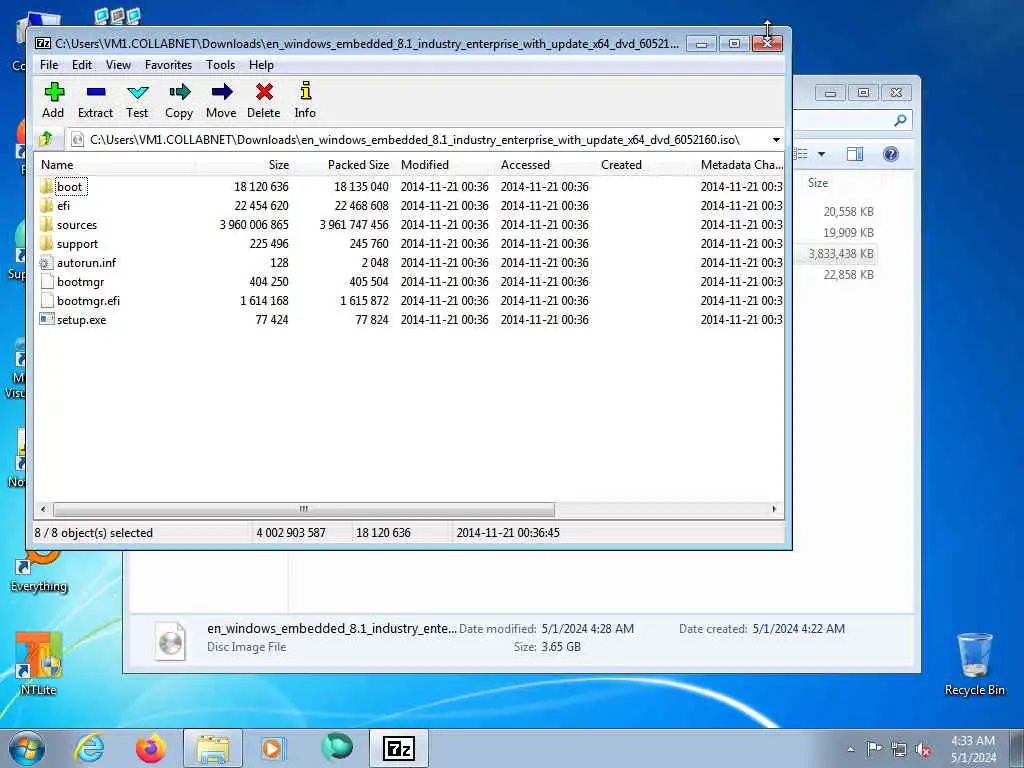Click Explorer's Size column header
Screen dimensions: 1024x768
[818, 183]
